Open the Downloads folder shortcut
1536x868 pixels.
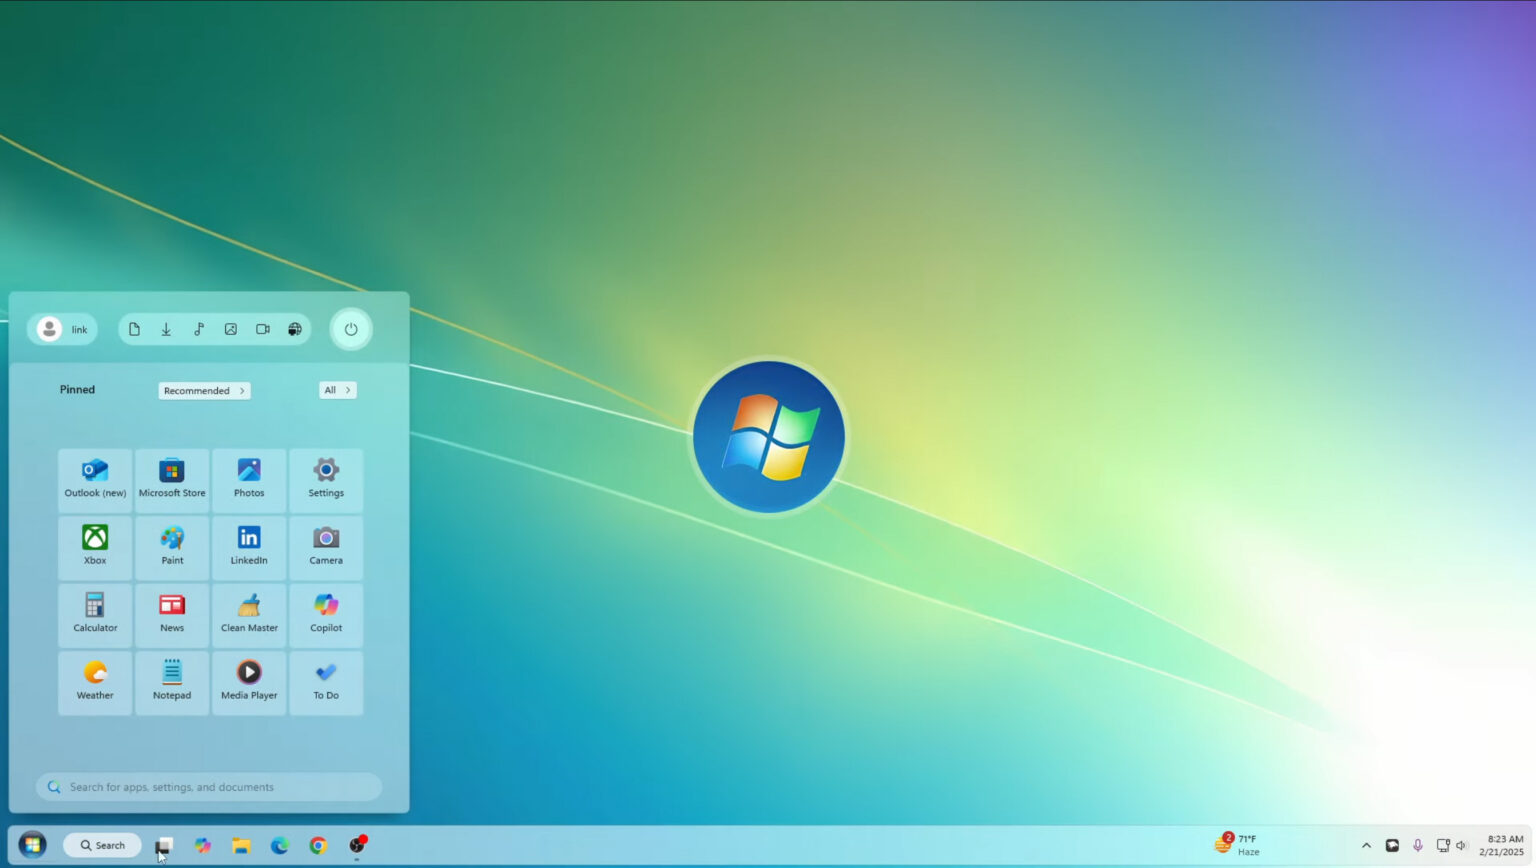coord(166,329)
